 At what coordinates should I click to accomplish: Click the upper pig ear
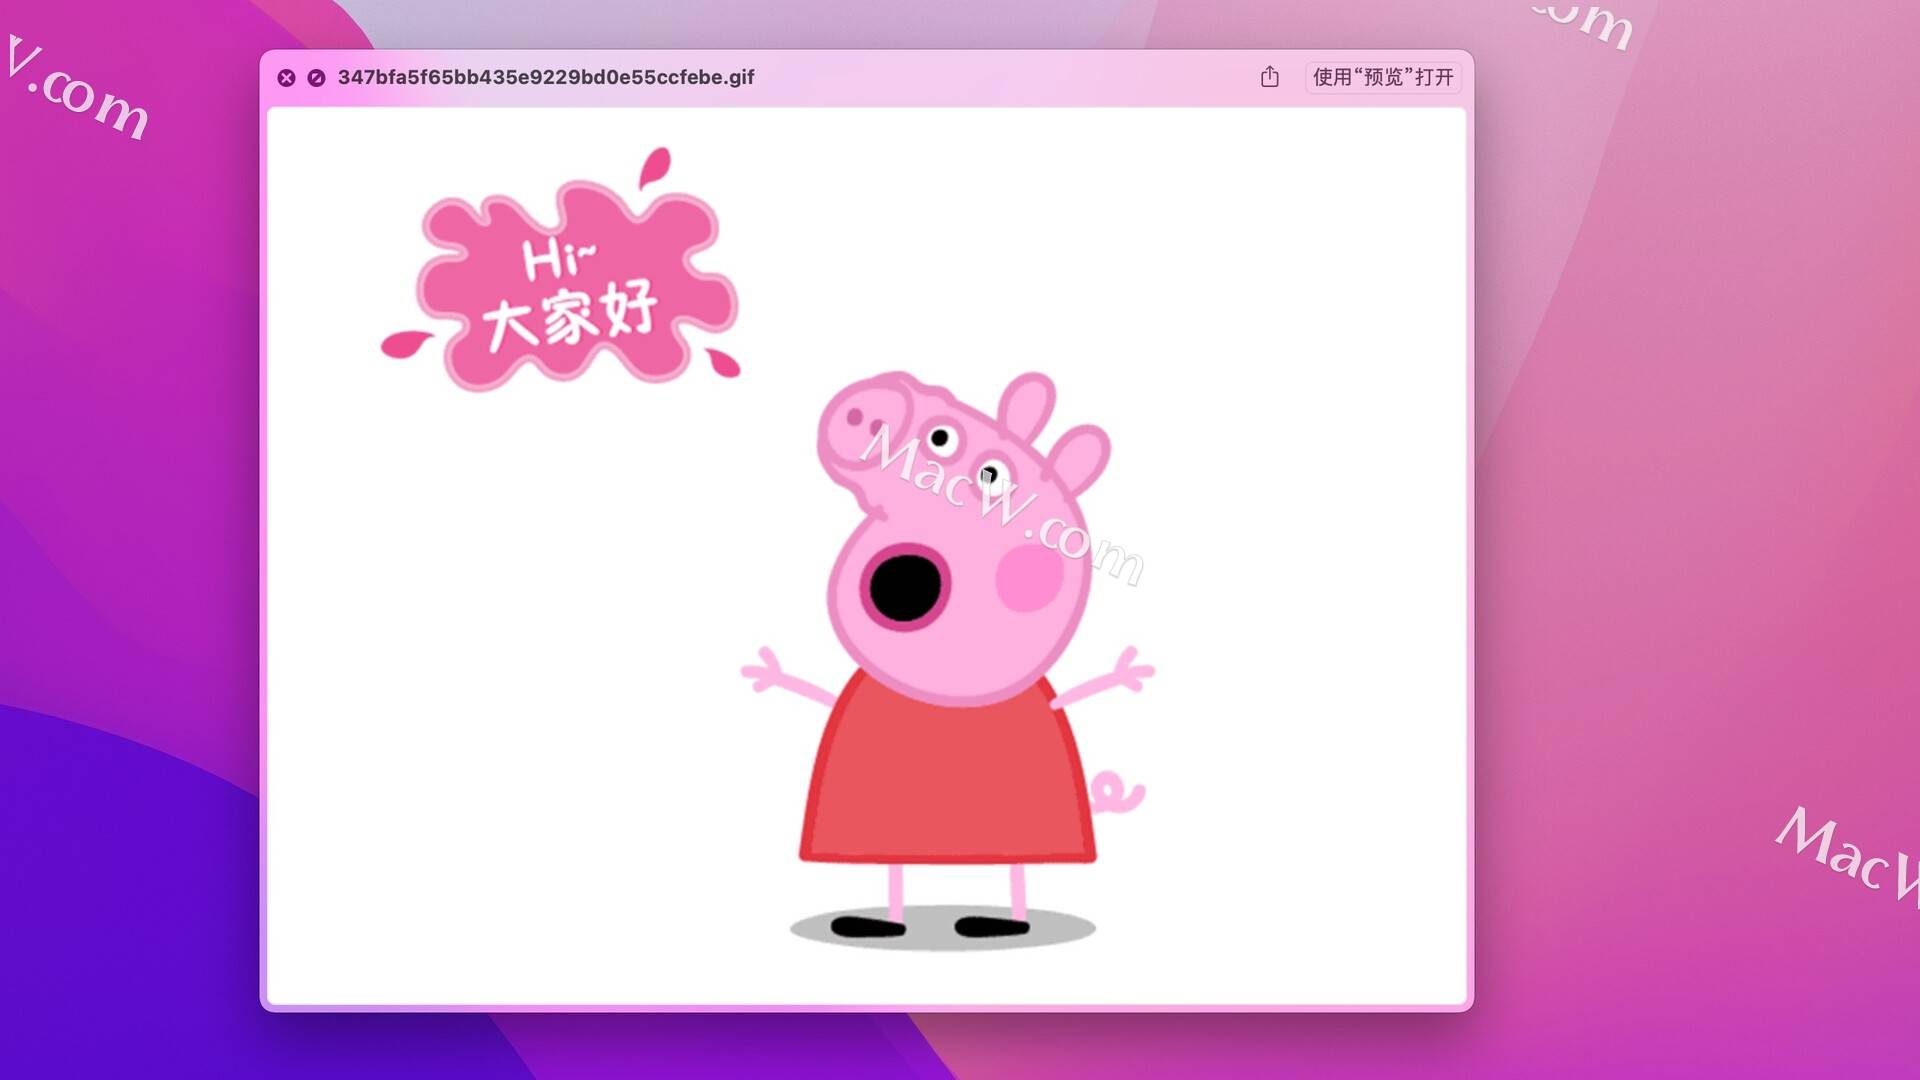pyautogui.click(x=1027, y=405)
